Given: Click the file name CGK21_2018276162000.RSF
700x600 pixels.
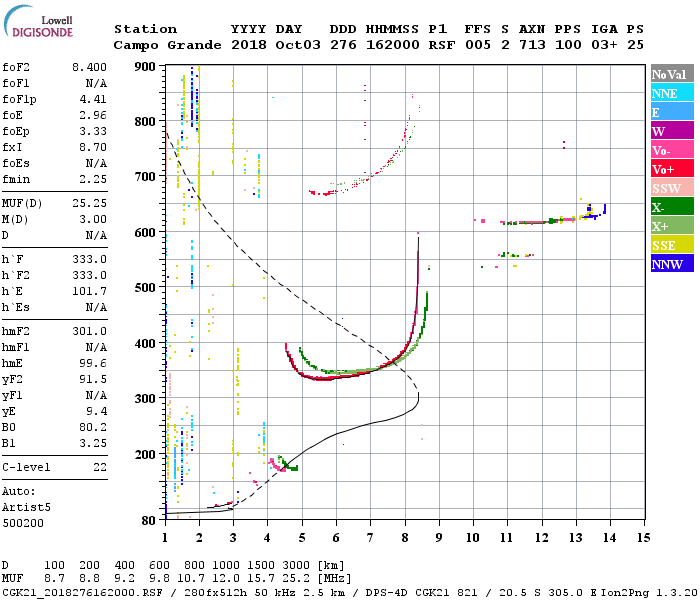Looking at the screenshot, I should pos(83,593).
